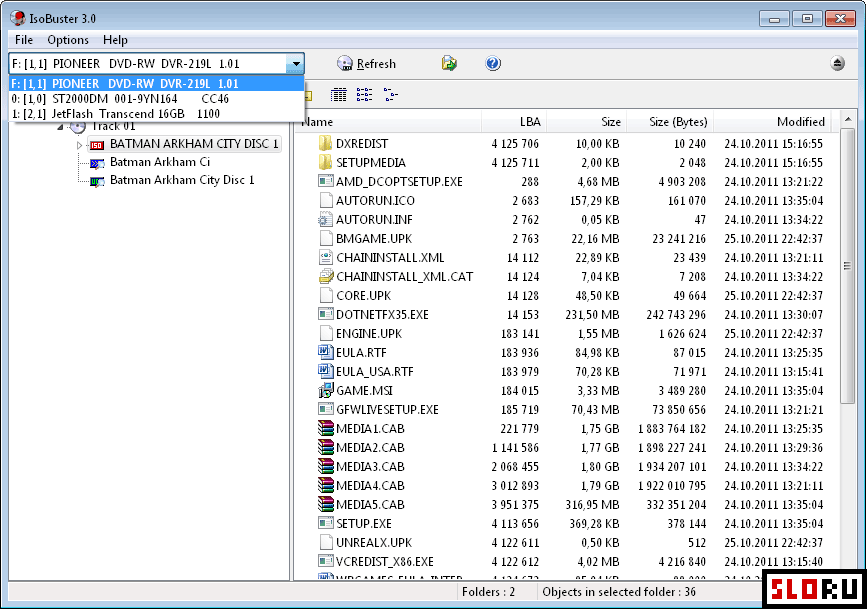Switch to details list view icon
867x609 pixels.
coord(338,95)
